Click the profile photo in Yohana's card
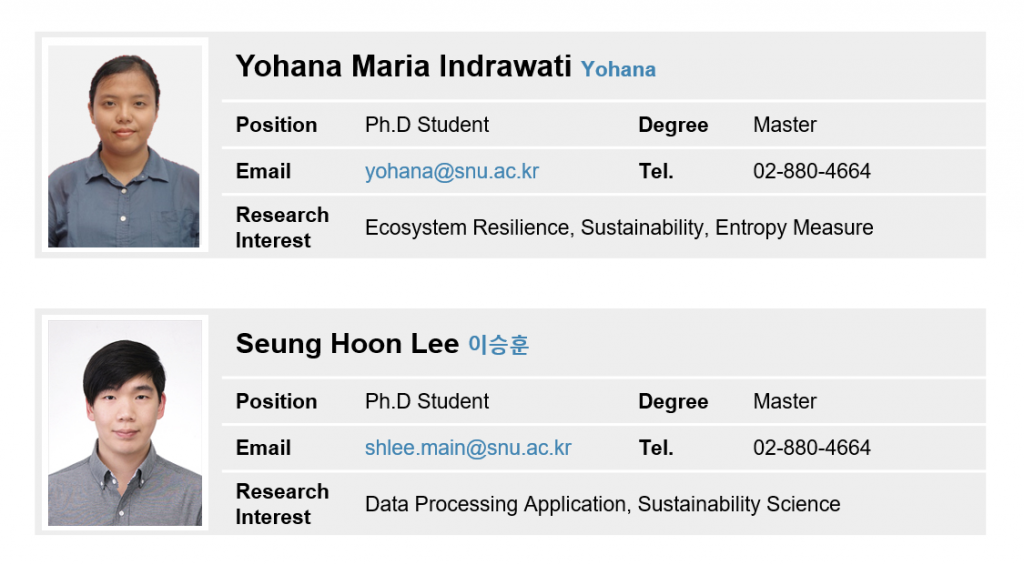This screenshot has height=565, width=1024. [x=123, y=146]
